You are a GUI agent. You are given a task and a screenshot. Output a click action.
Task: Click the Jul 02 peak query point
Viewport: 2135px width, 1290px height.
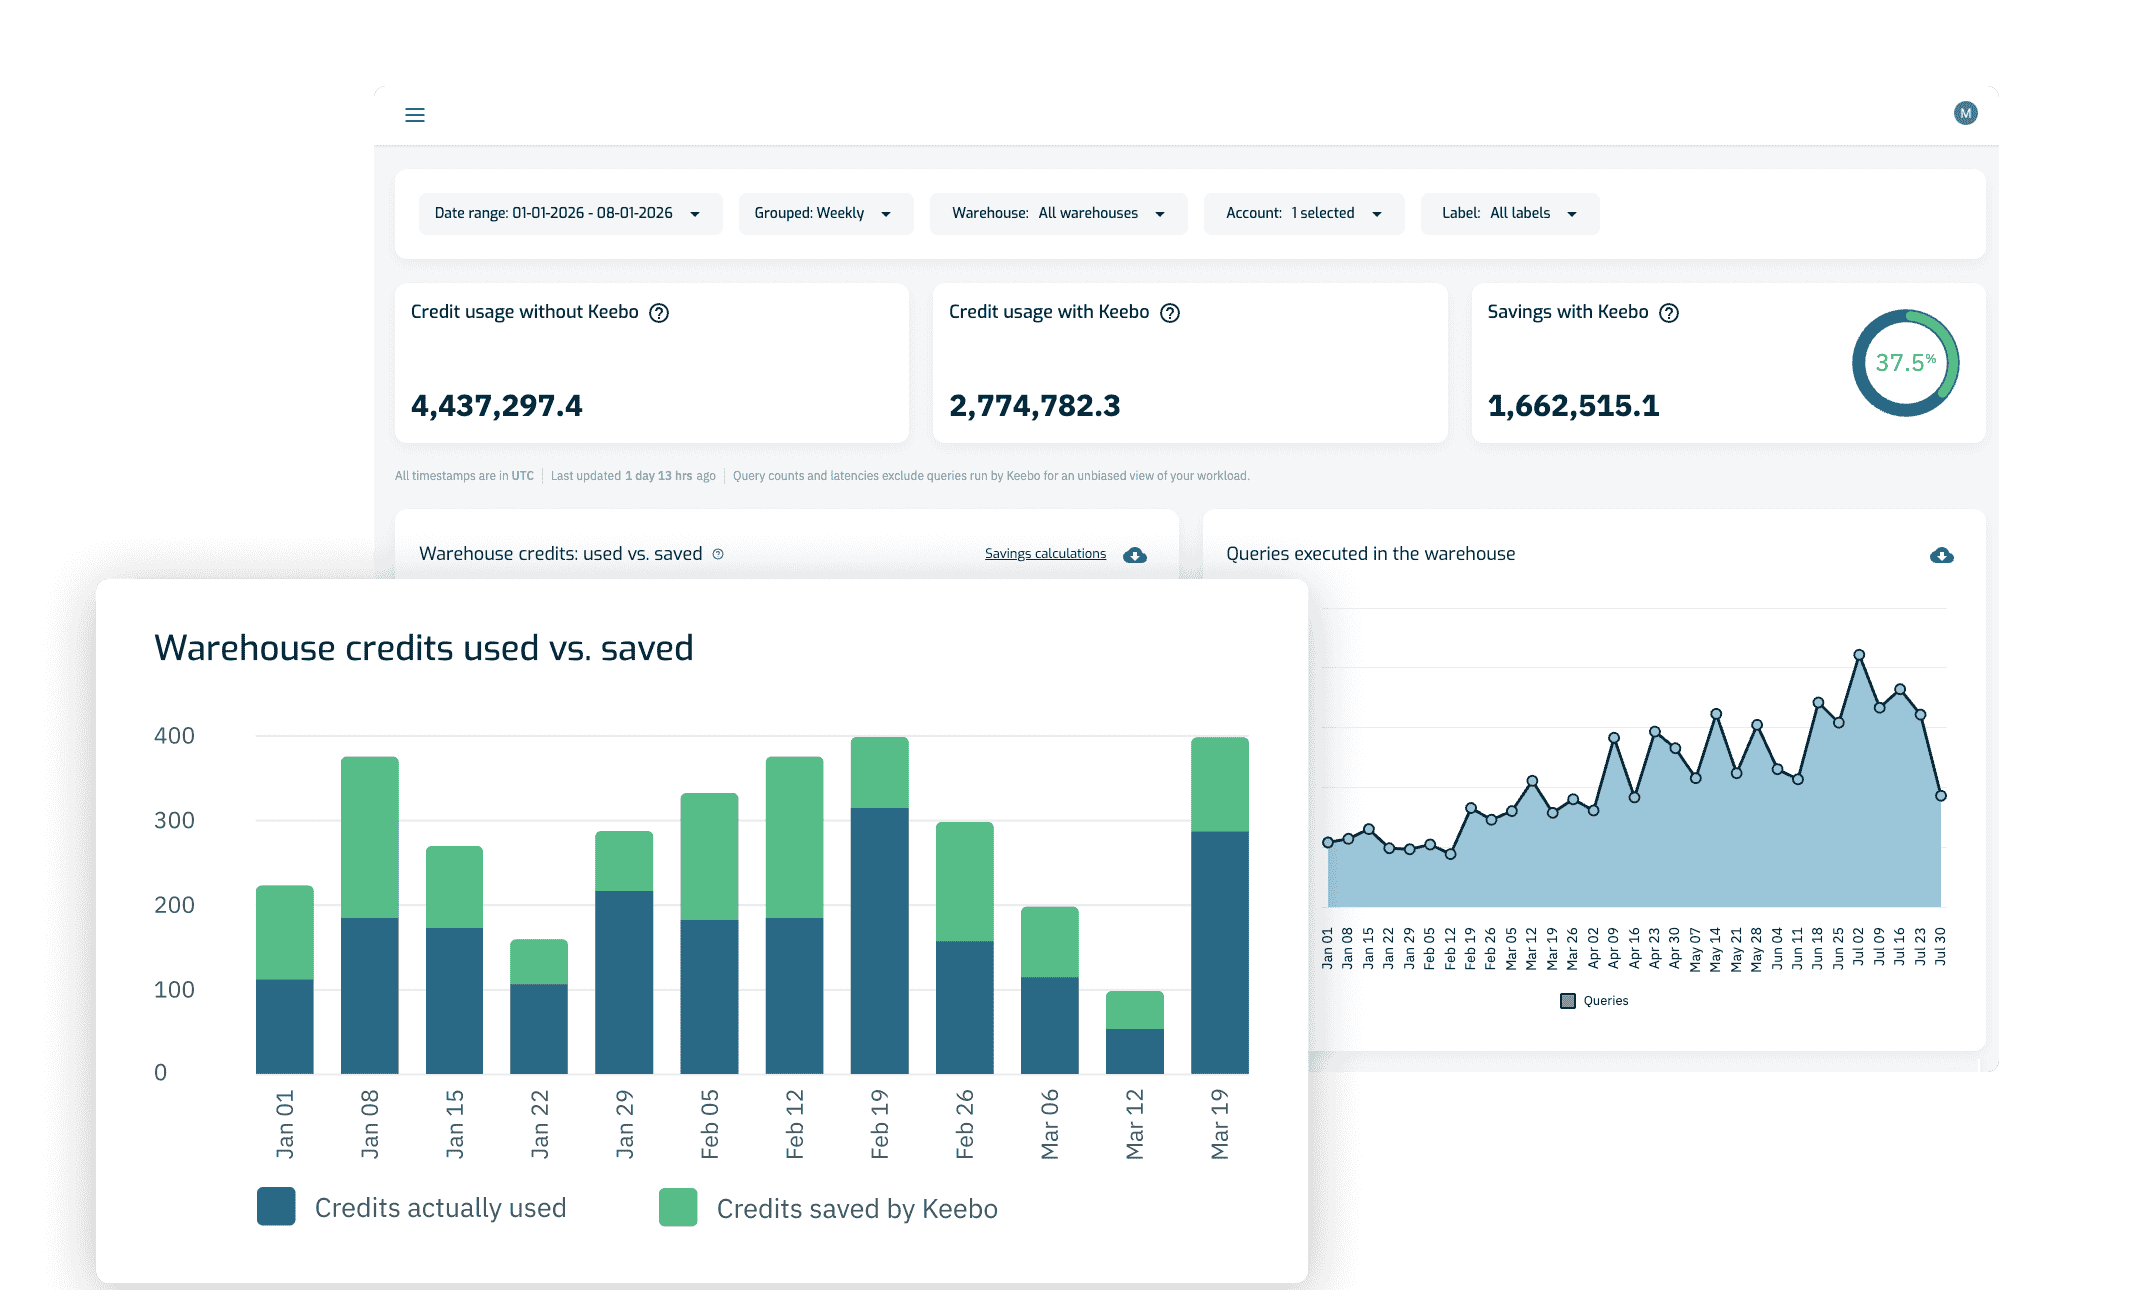pyautogui.click(x=1859, y=655)
